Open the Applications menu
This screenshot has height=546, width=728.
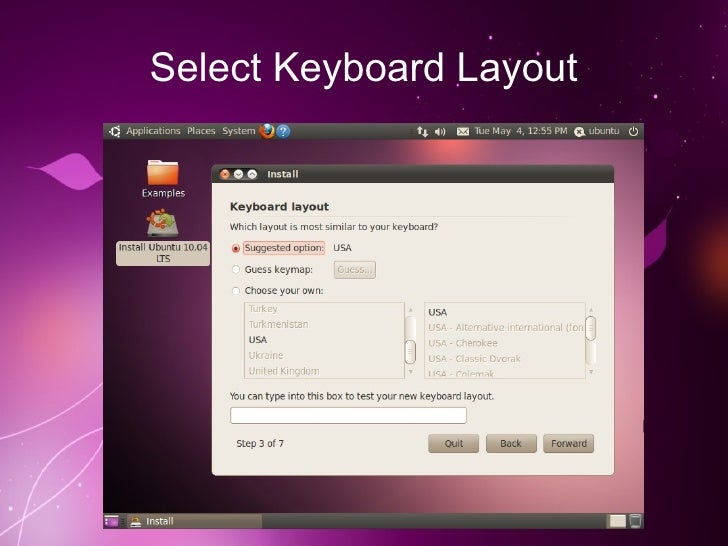pos(153,131)
